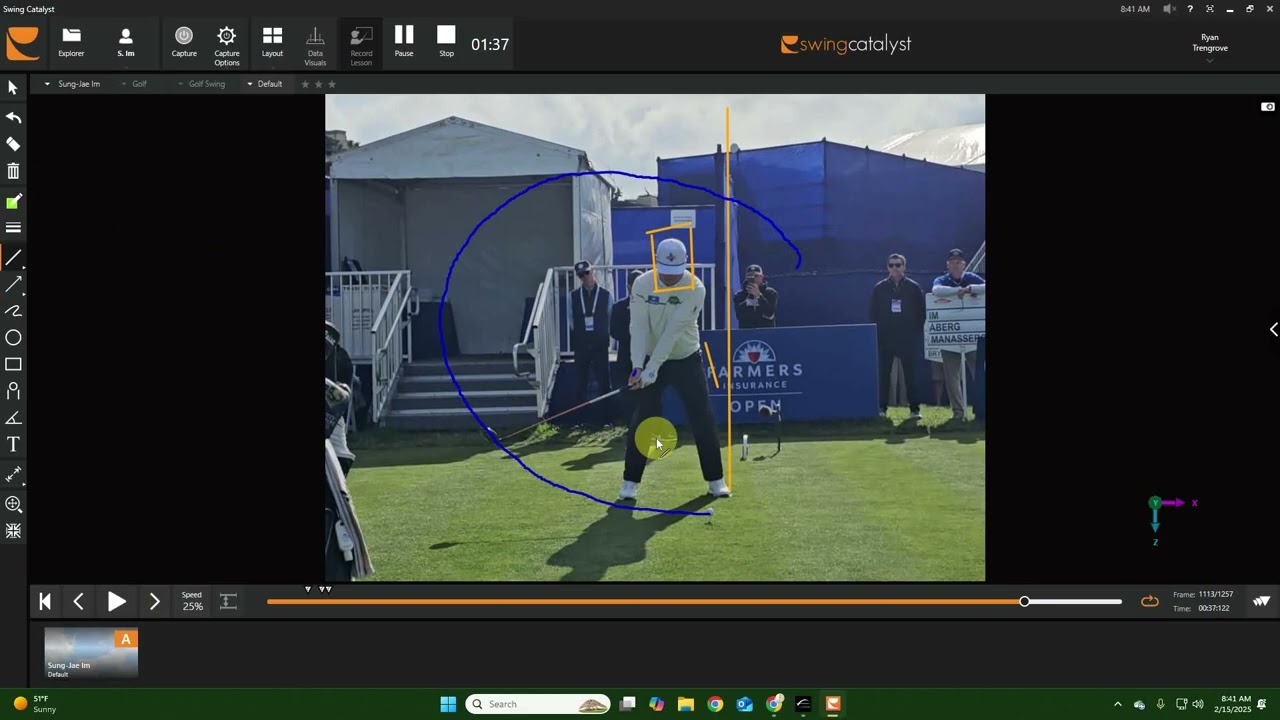Expand the right side panel arrow

(1273, 330)
